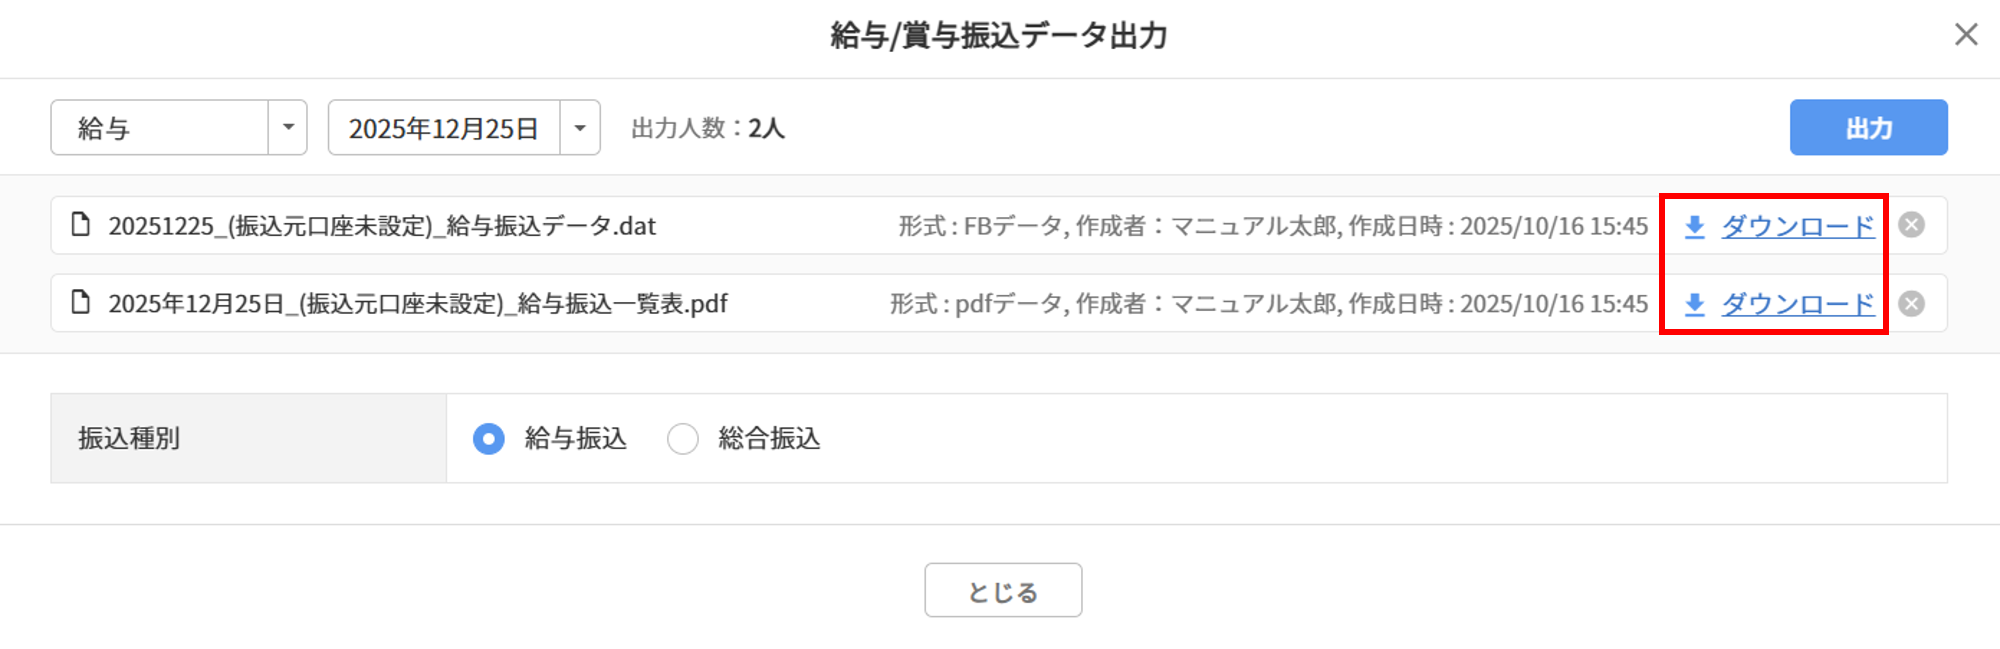The width and height of the screenshot is (2000, 649).
Task: Remove the 給与振込データ.dat file entry
Action: tap(1911, 225)
